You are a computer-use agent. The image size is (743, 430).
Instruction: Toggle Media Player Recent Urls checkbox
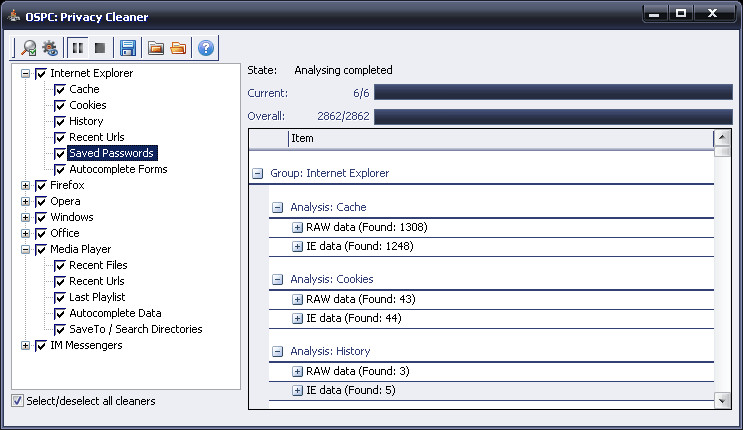[x=60, y=282]
